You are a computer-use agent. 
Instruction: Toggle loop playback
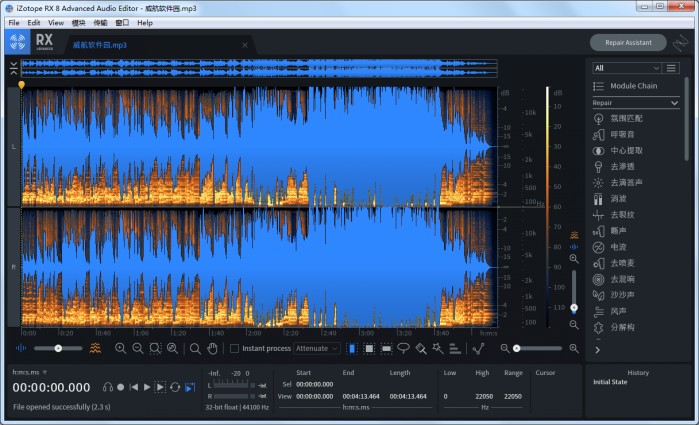175,387
